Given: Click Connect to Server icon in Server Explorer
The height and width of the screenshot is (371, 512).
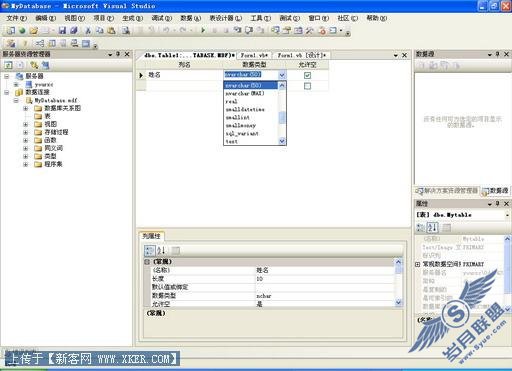Looking at the screenshot, I should [45, 65].
